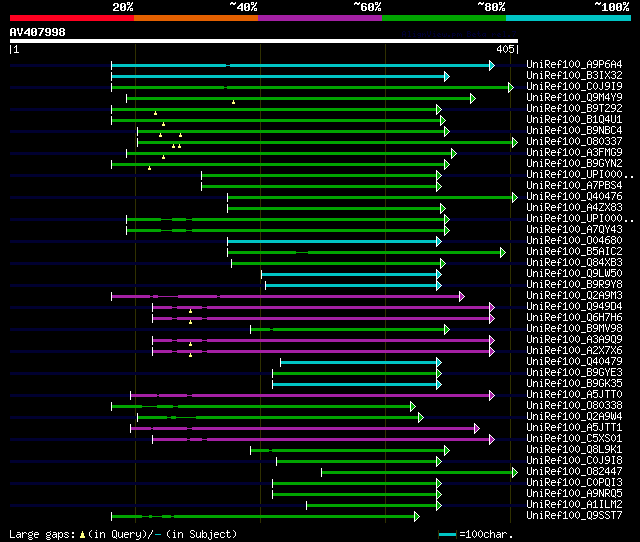Choose the UniRef100_A9NRQ5 label
This screenshot has width=640, height=542.
coord(574,494)
